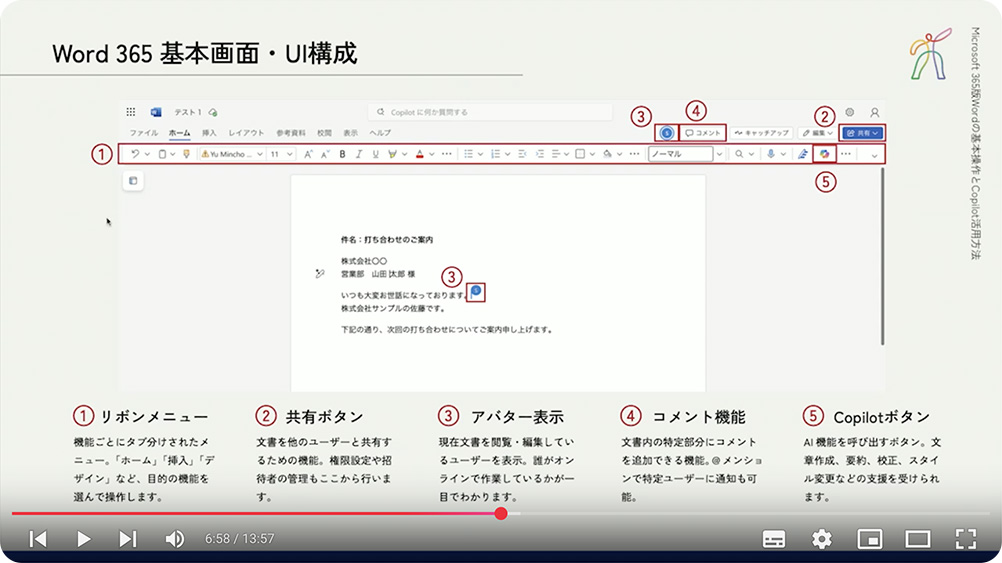
Task: Open the Editor pen icon
Action: 803,154
